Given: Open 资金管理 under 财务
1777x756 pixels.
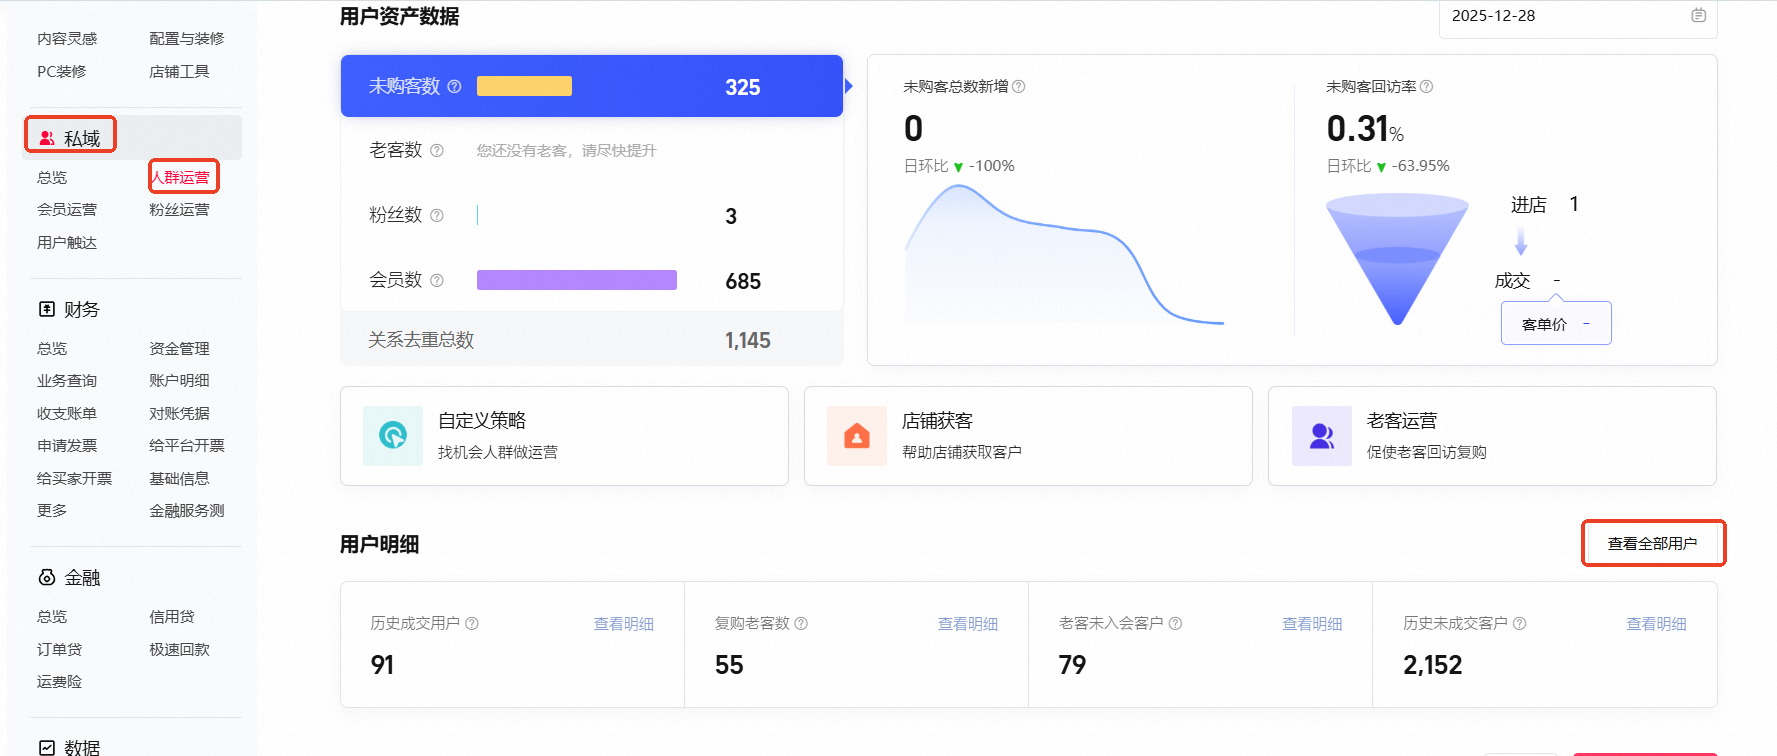Looking at the screenshot, I should pyautogui.click(x=179, y=349).
